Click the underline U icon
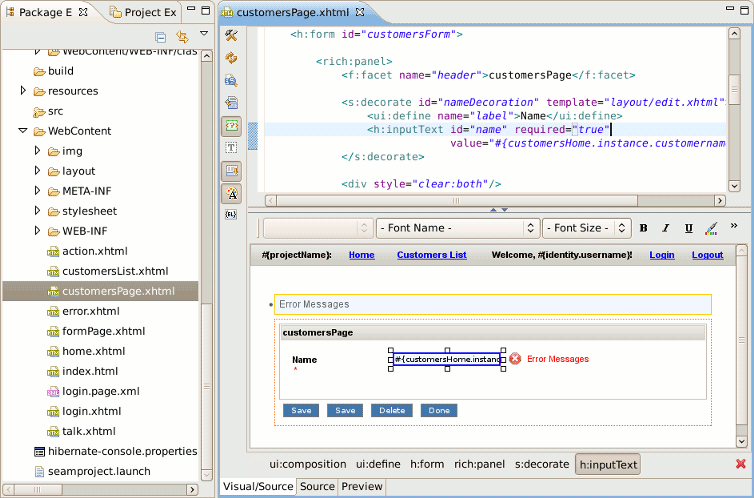Viewport: 754px width, 498px height. click(x=688, y=228)
